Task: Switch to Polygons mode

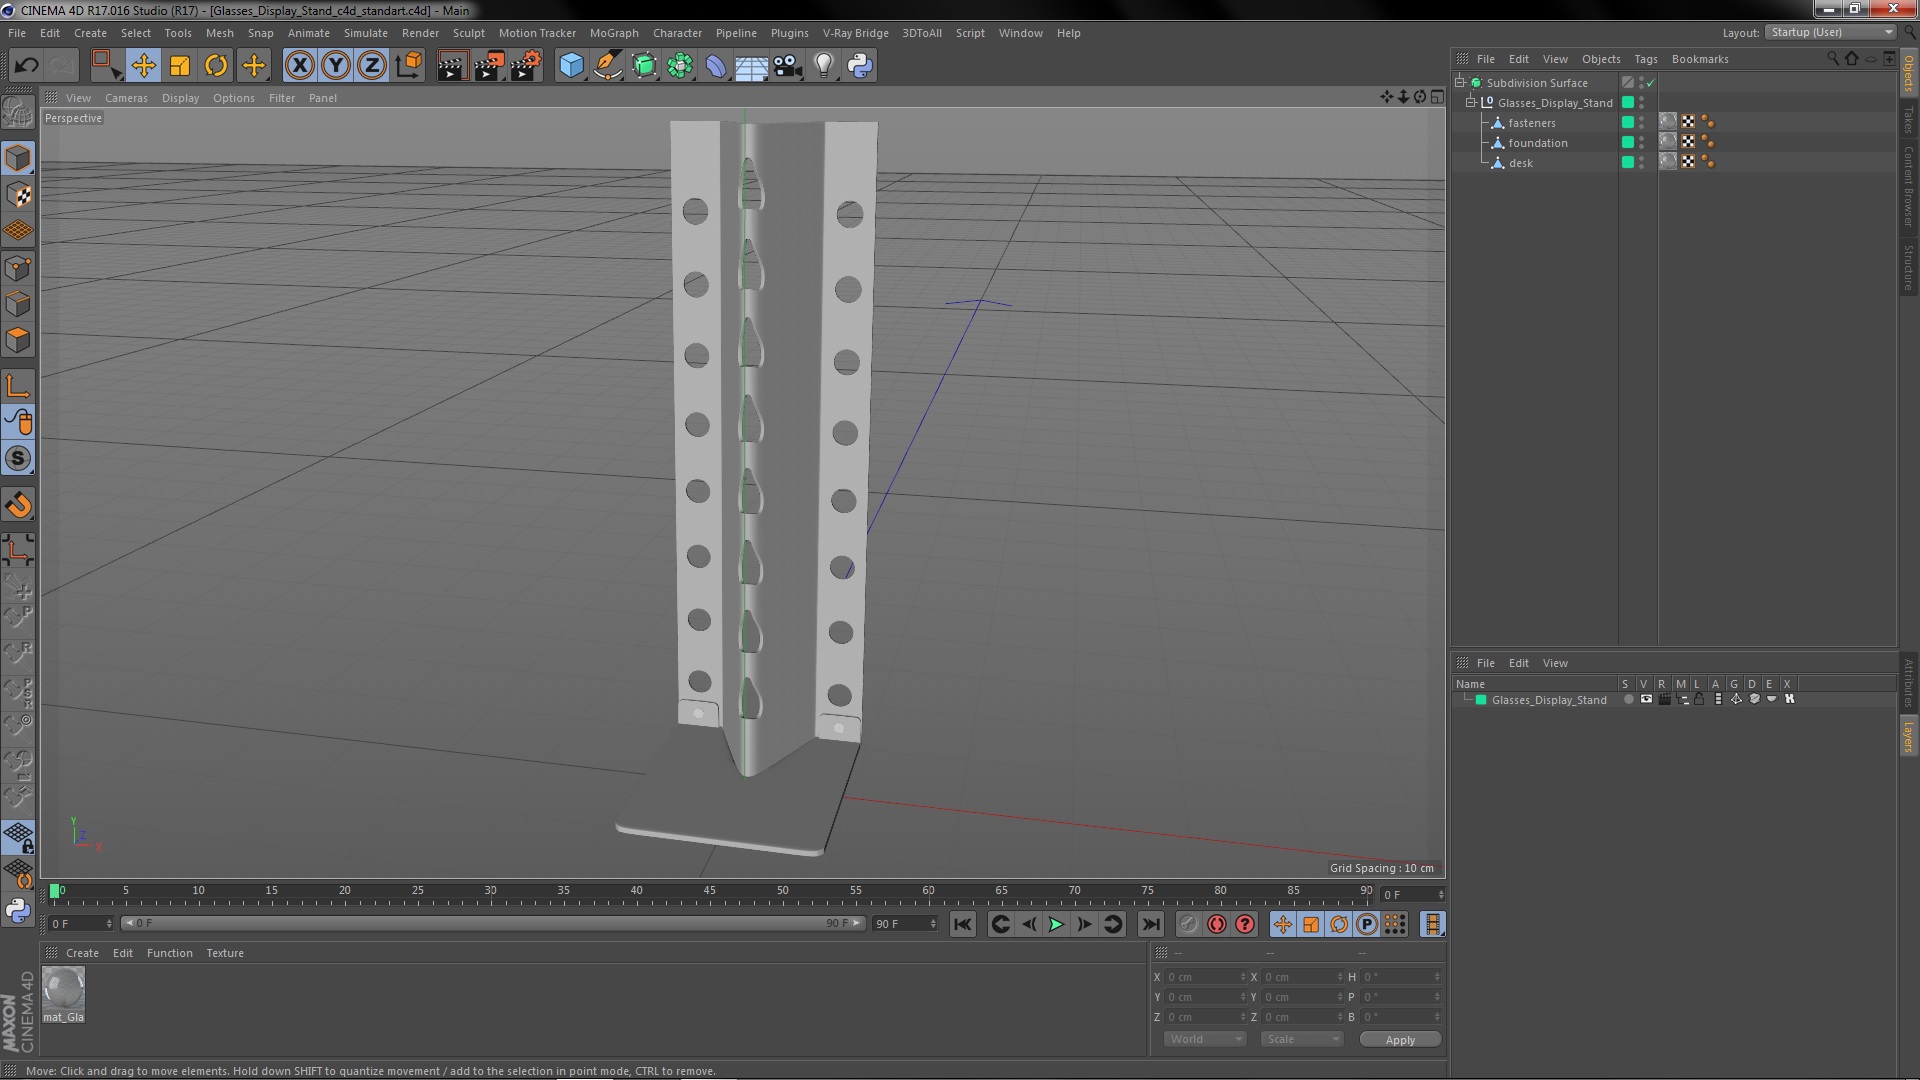Action: pos(18,340)
